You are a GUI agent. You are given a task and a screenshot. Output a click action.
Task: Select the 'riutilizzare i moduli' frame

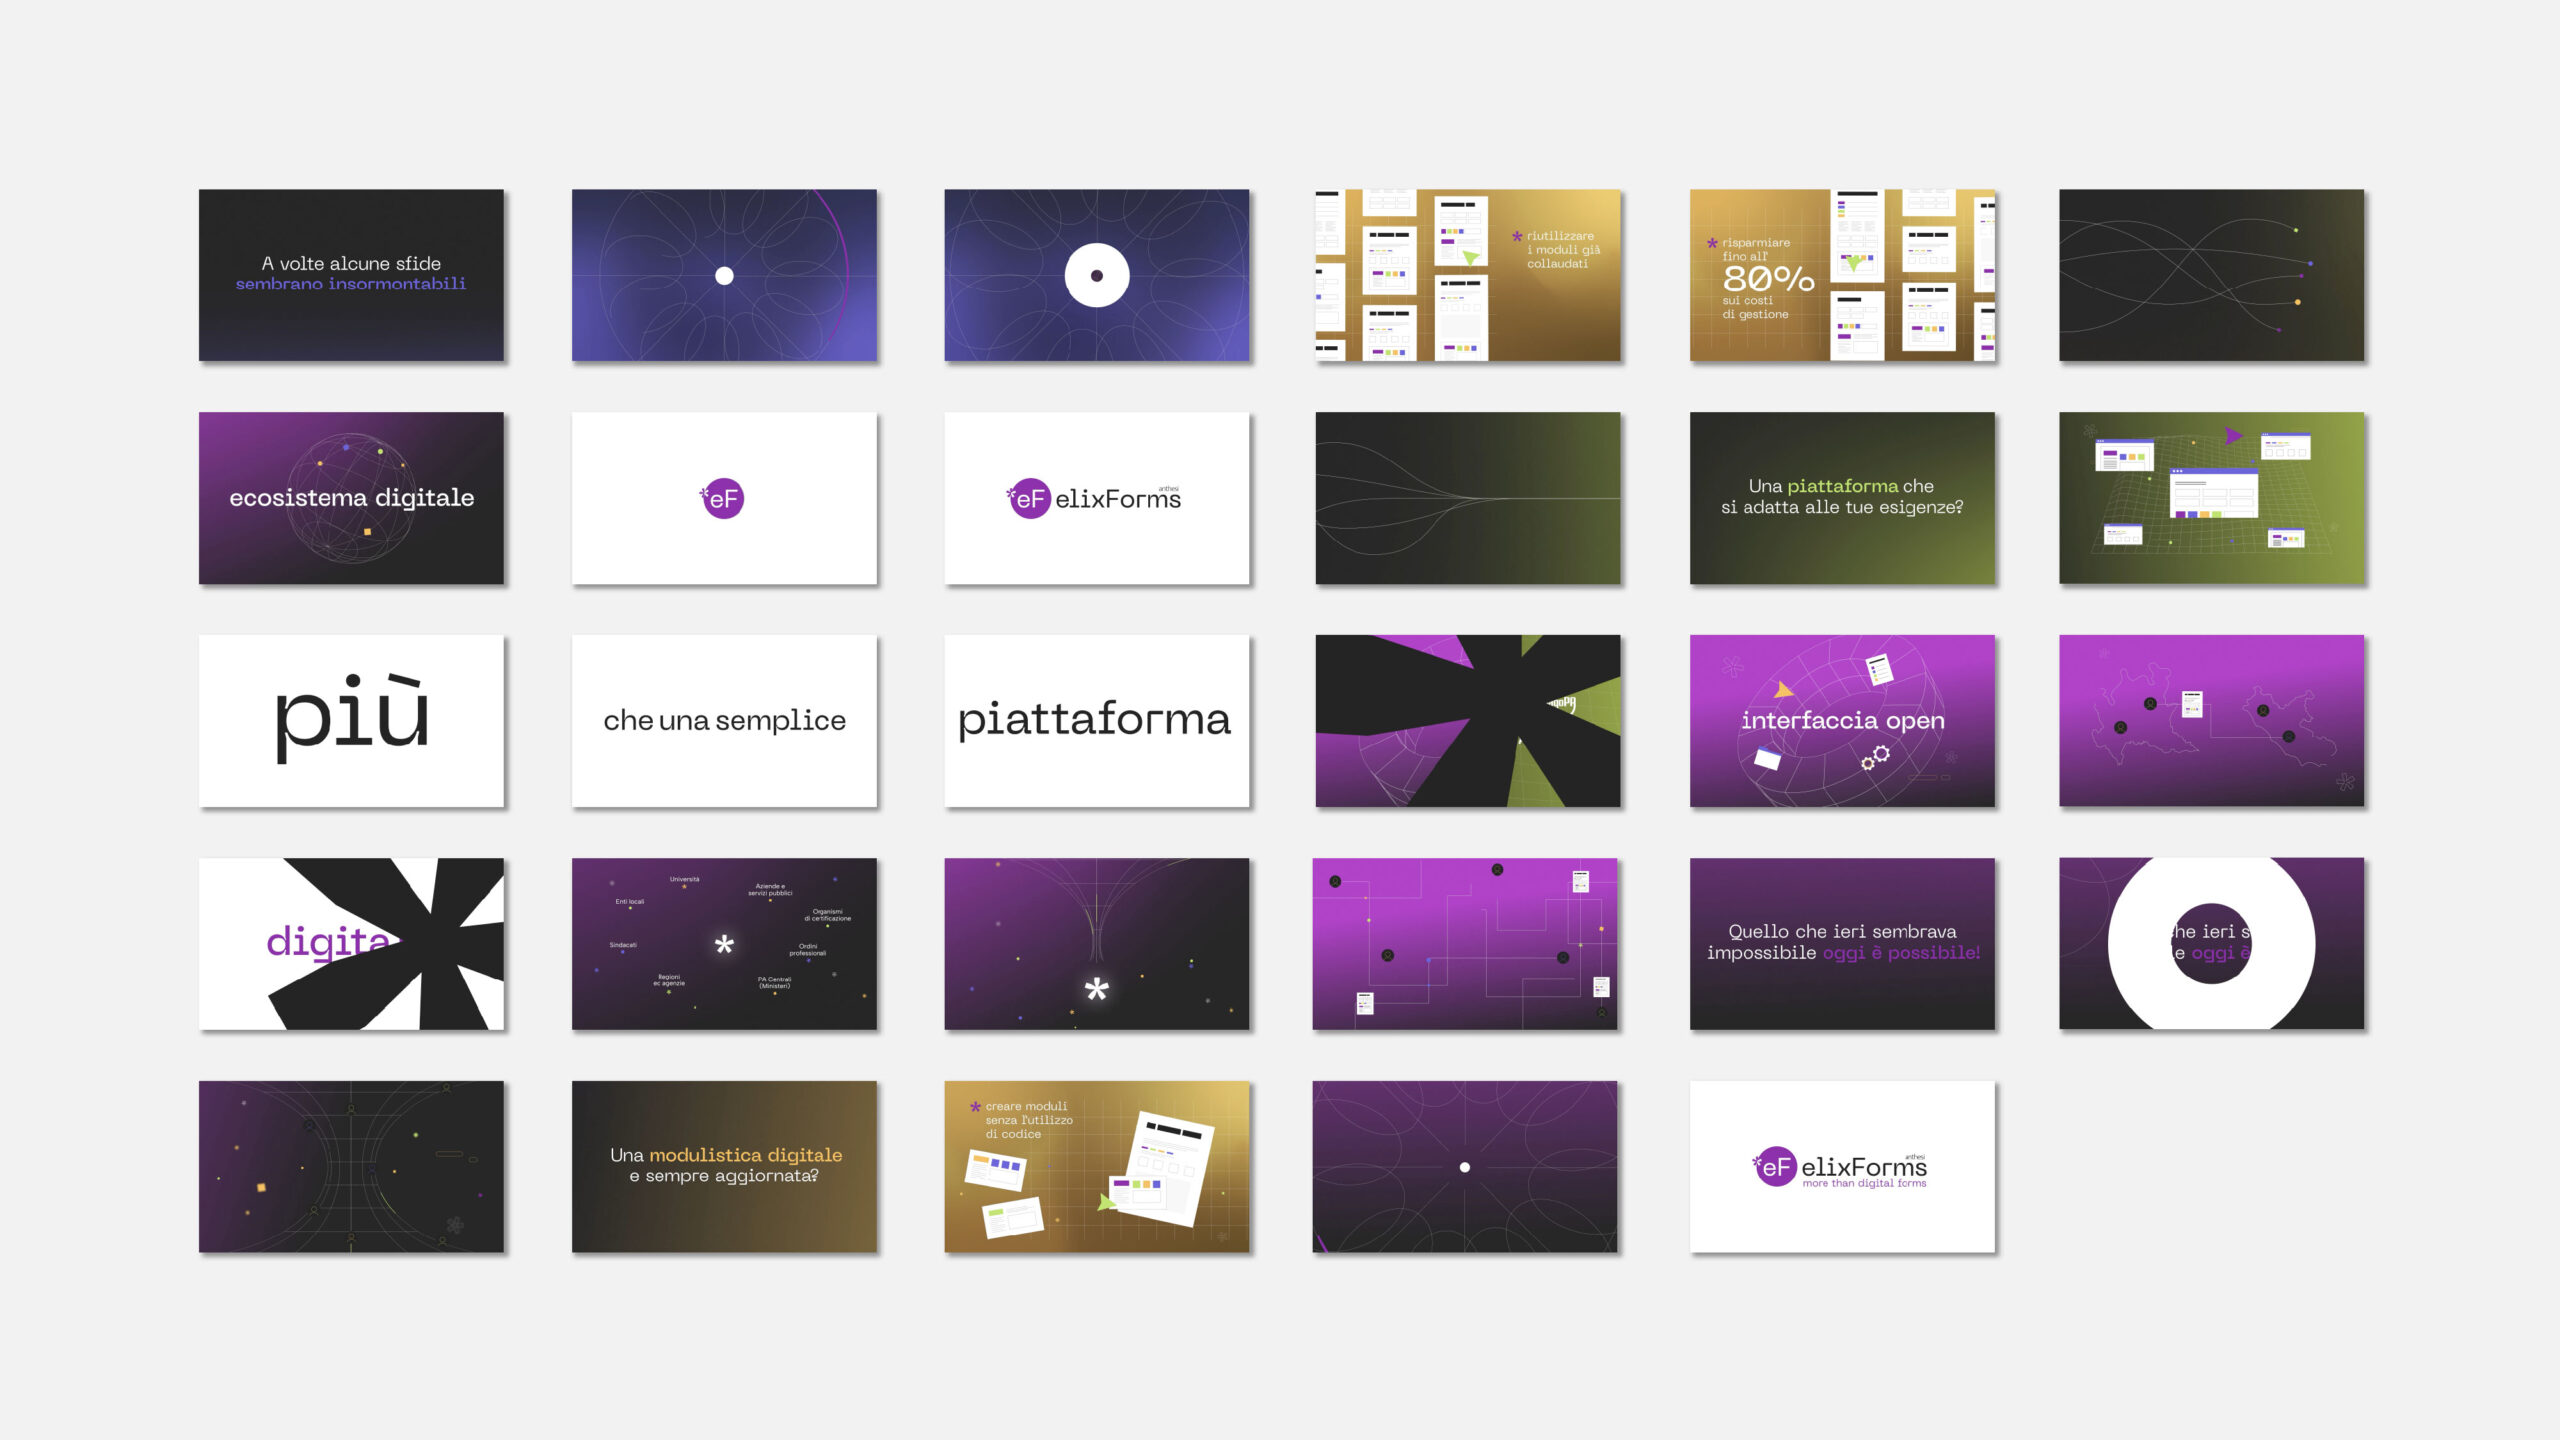coord(1468,275)
